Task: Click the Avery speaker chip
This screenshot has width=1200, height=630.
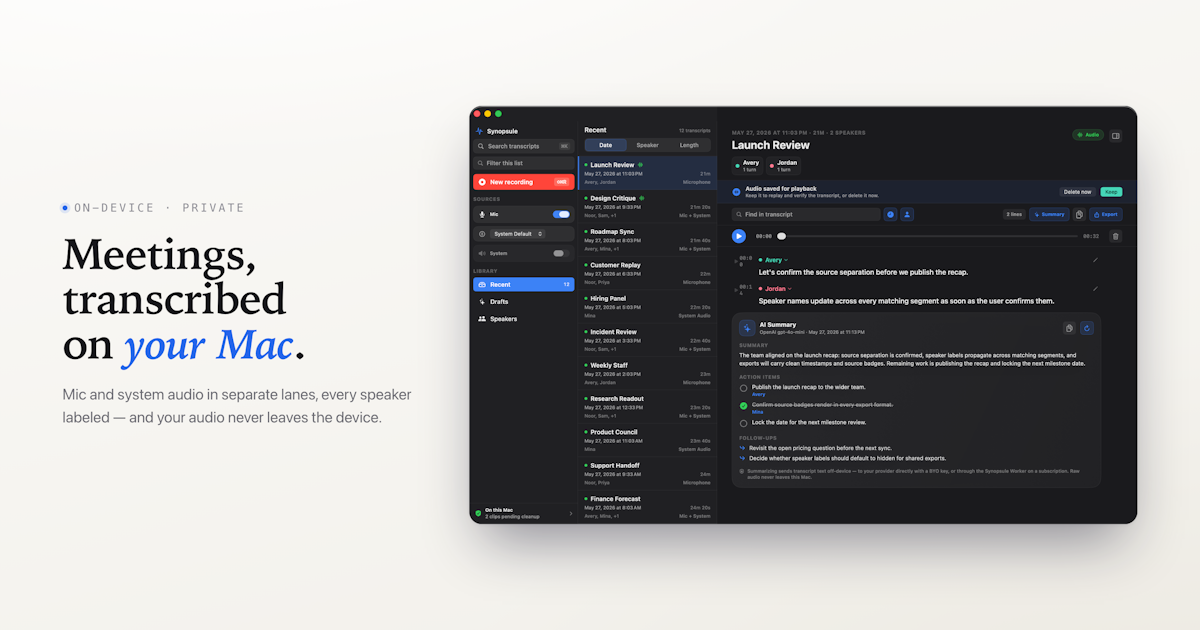Action: pyautogui.click(x=747, y=166)
